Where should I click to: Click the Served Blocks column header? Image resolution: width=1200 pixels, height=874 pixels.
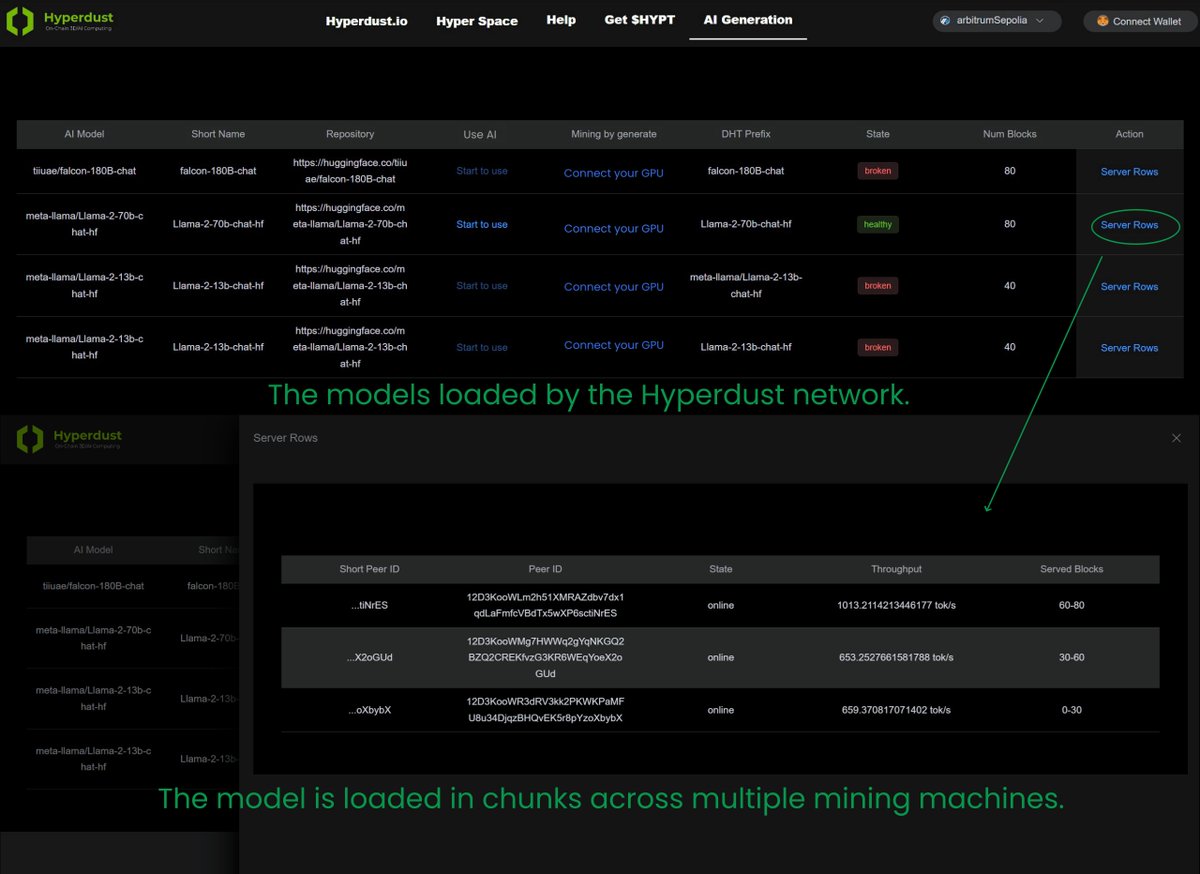pos(1071,569)
